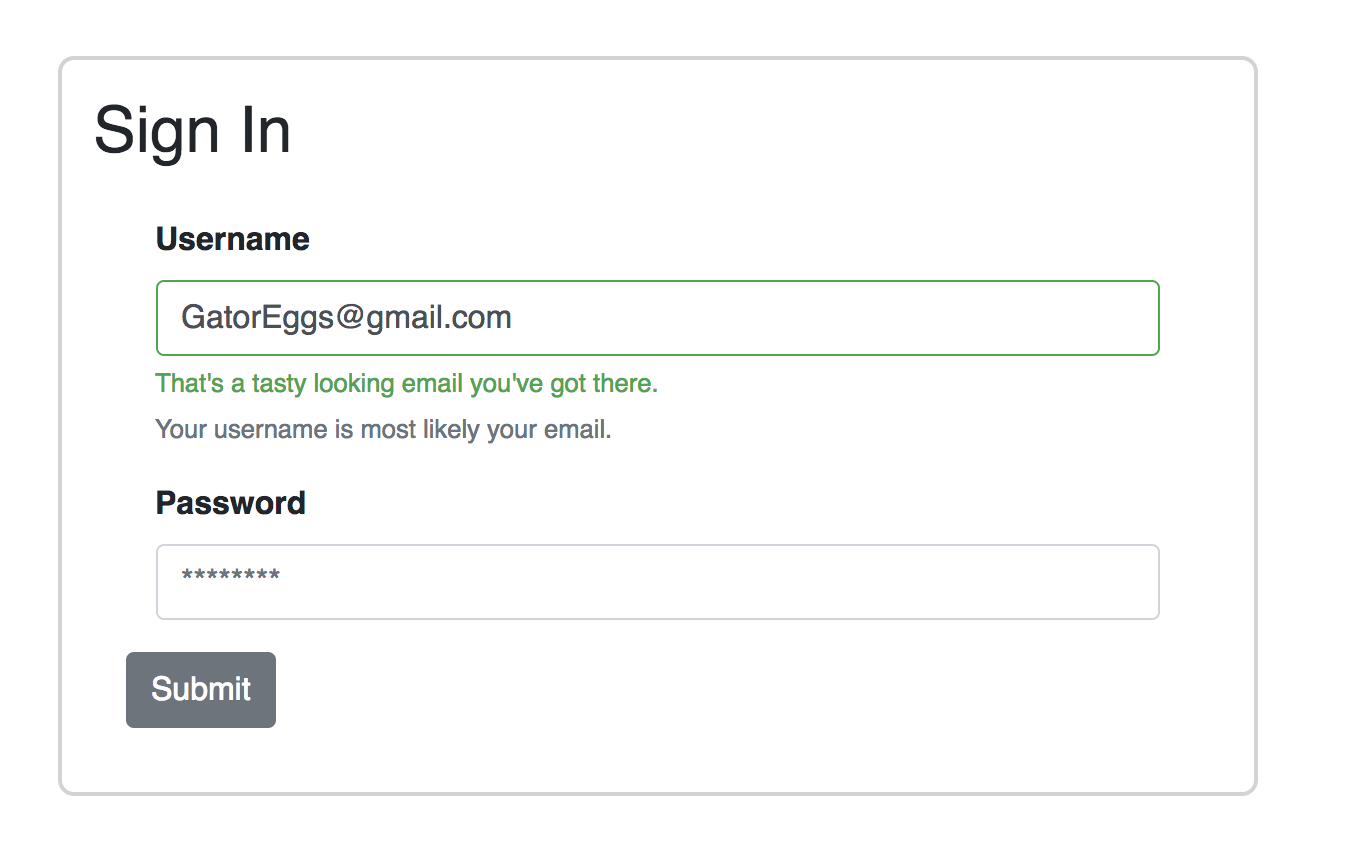Click the word gmail.com in the email
The image size is (1358, 864).
point(438,319)
